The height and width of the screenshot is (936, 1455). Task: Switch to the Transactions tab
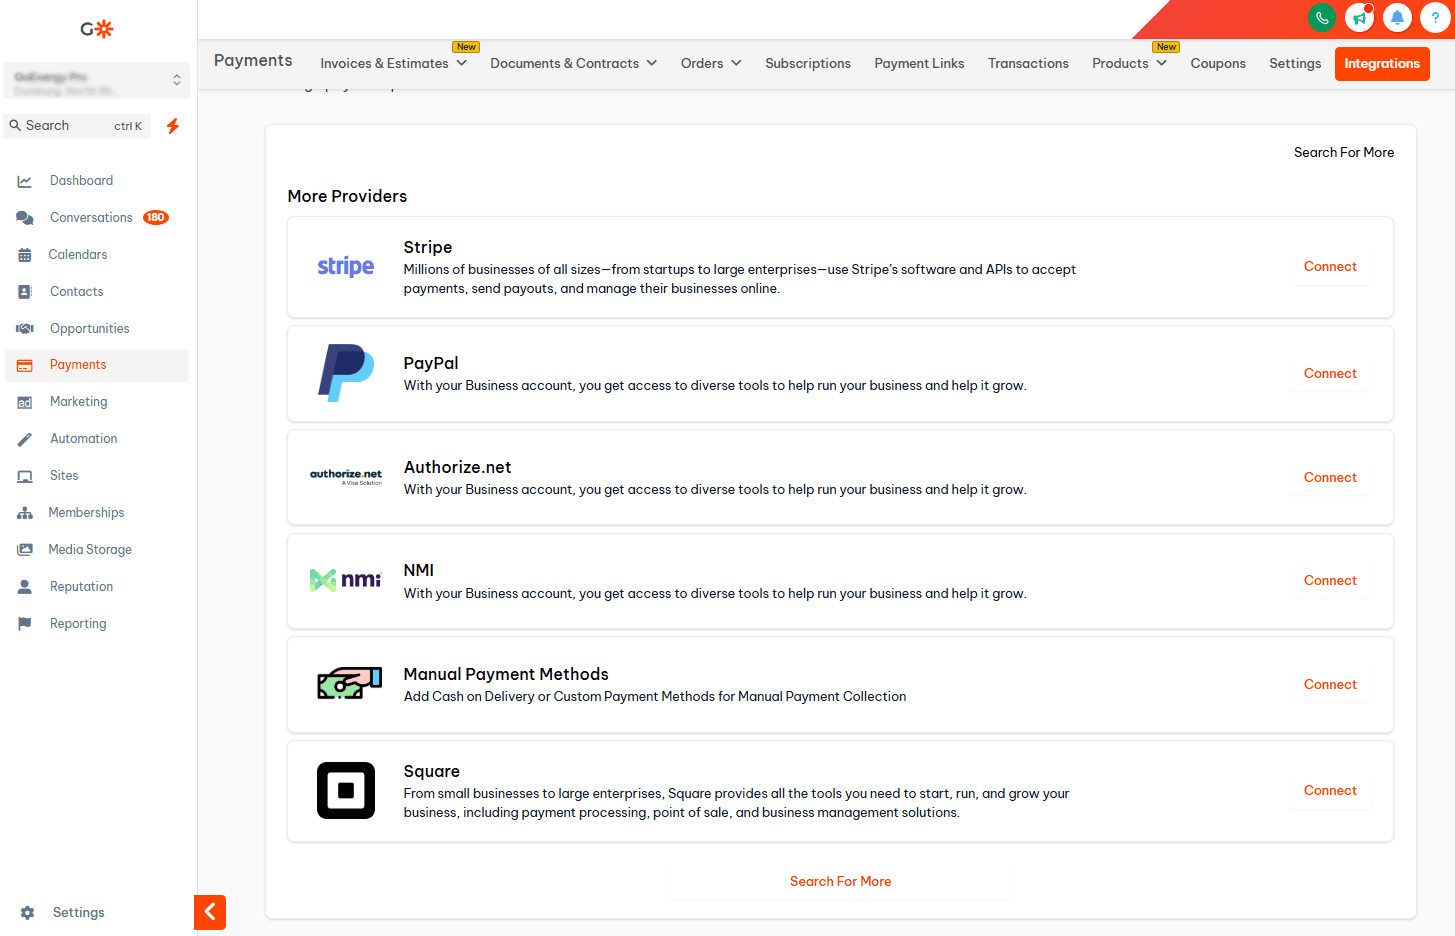pyautogui.click(x=1028, y=63)
